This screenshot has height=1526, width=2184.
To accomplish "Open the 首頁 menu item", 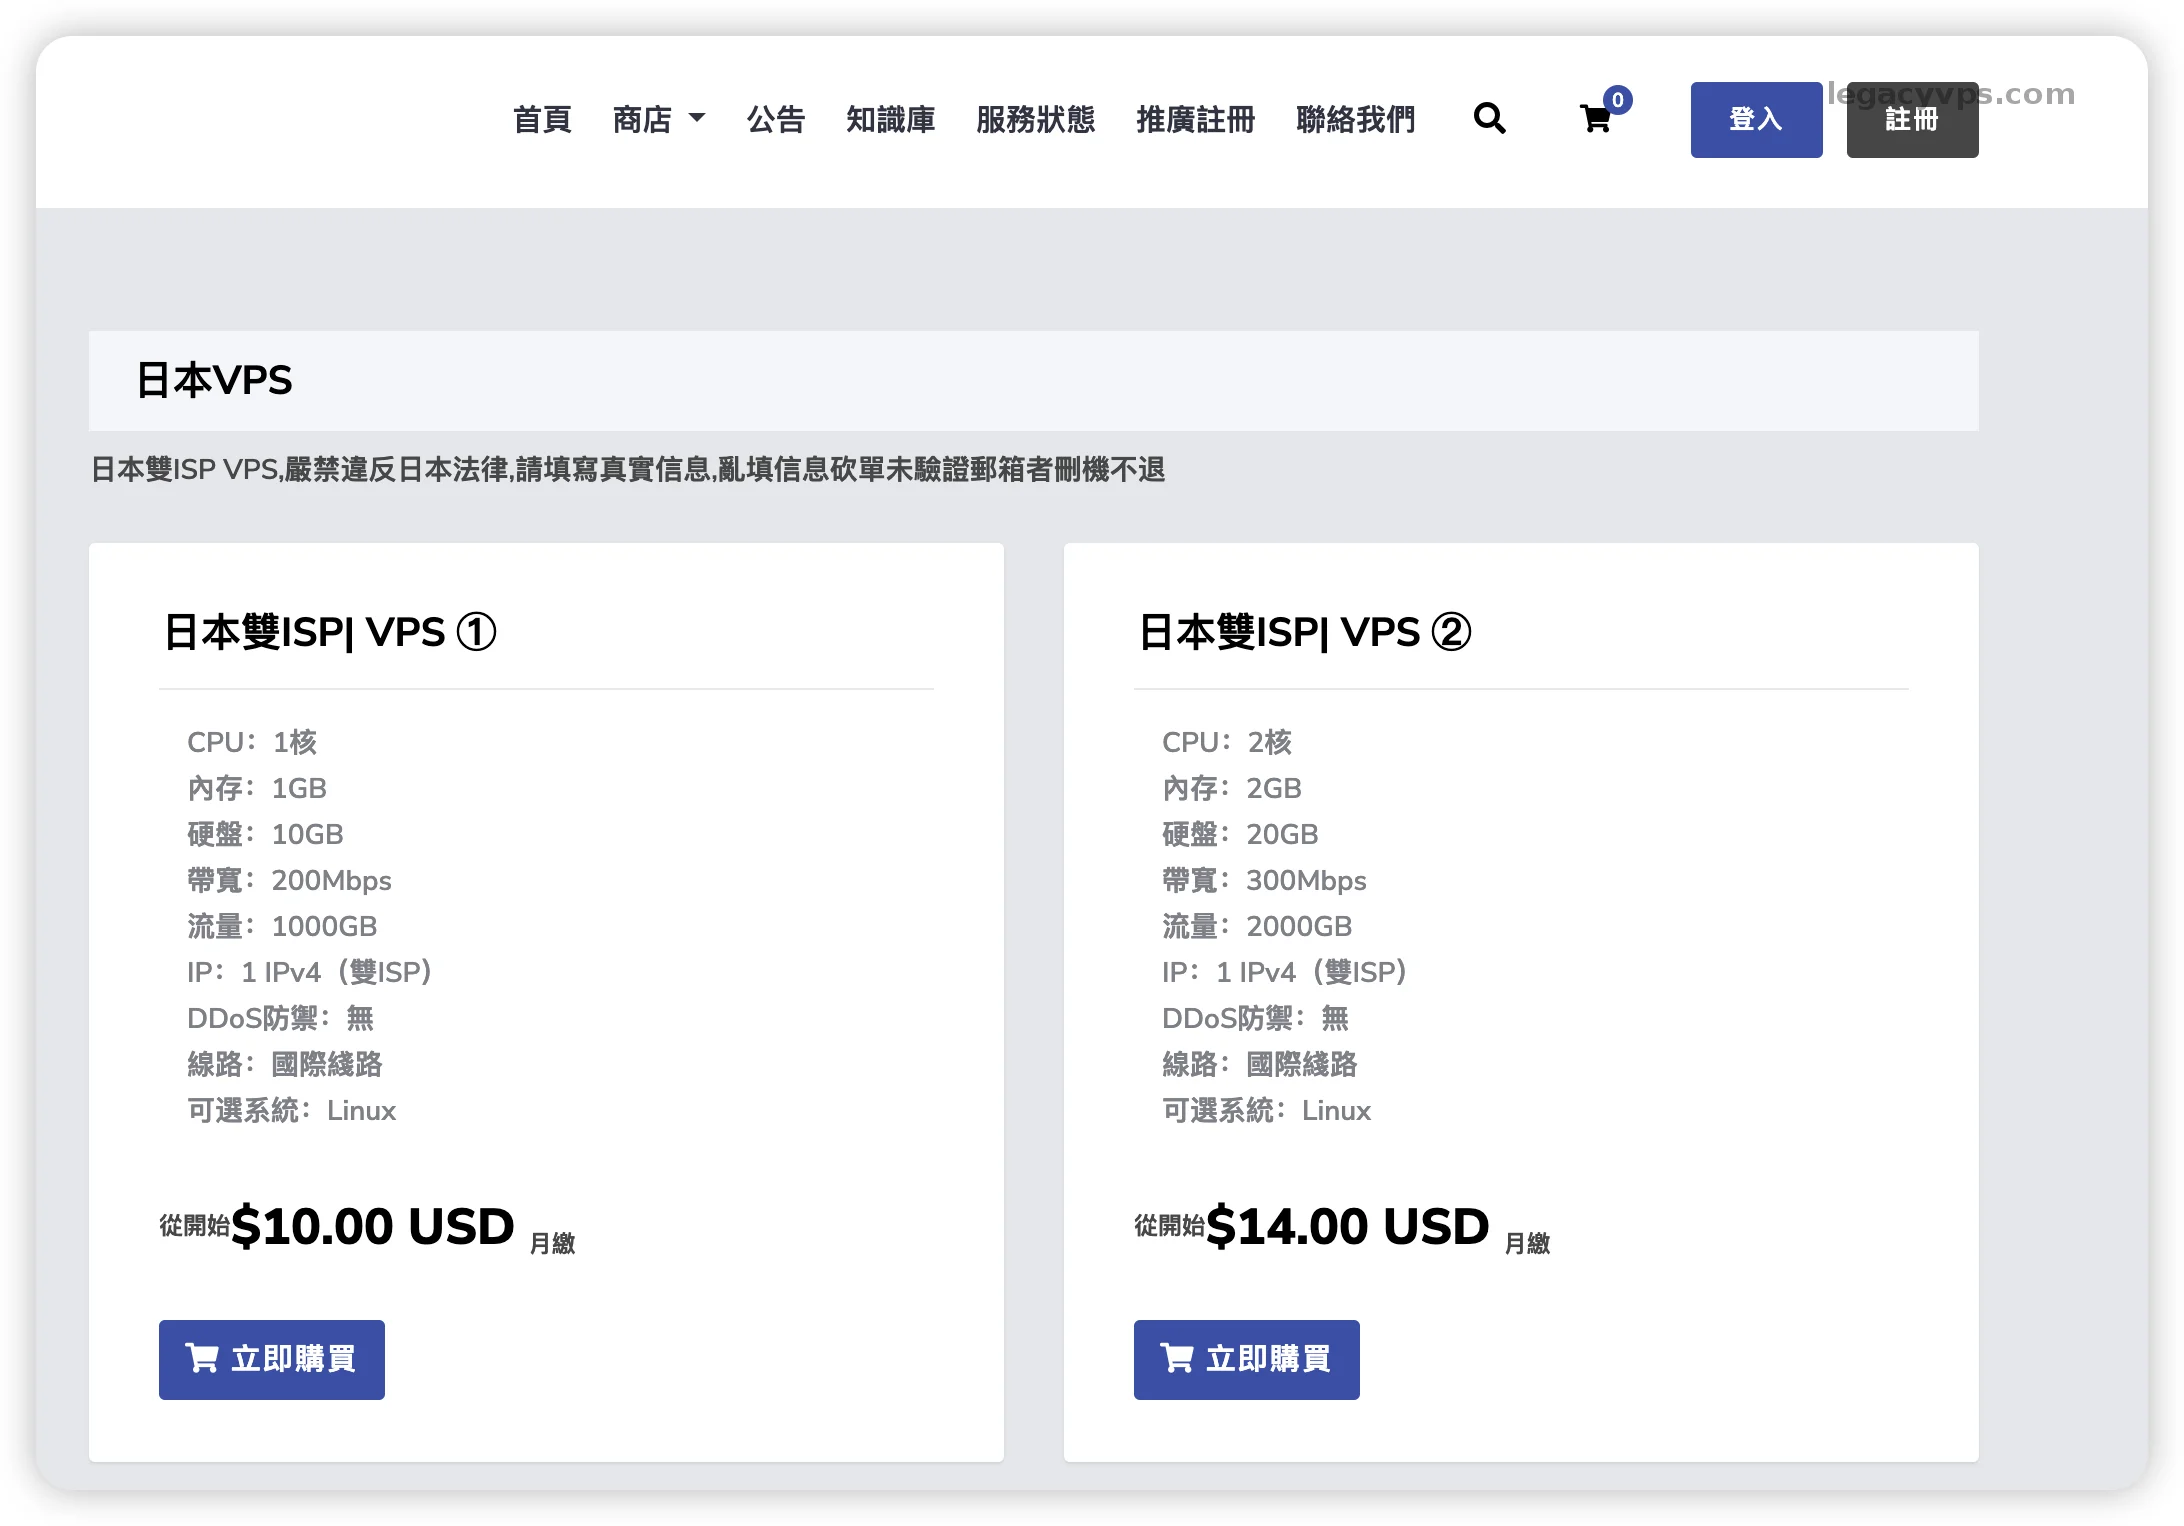I will tap(542, 119).
